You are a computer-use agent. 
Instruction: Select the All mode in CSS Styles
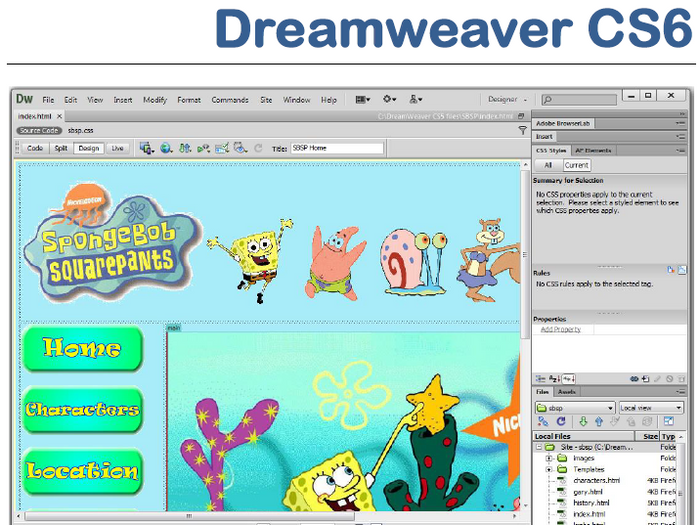click(x=548, y=165)
